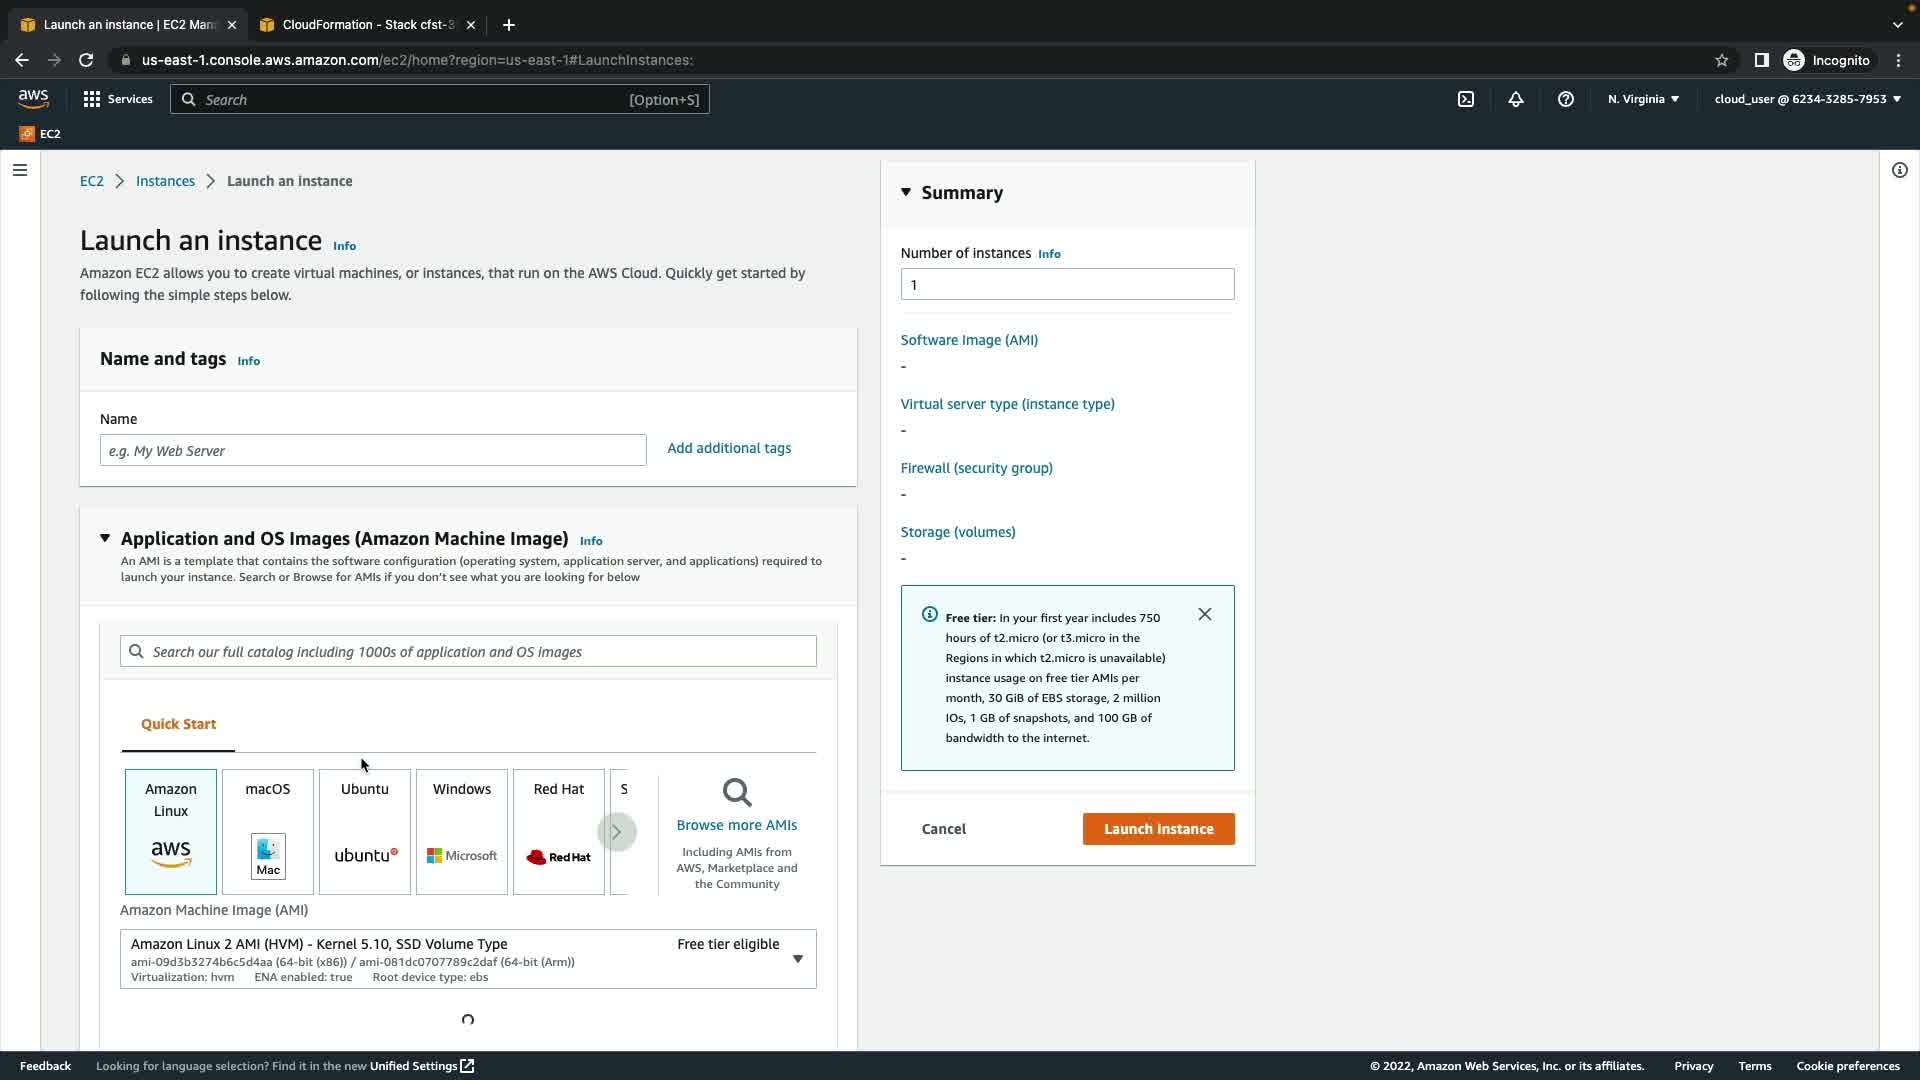Collapse the Summary panel
This screenshot has width=1920, height=1080.
(x=906, y=192)
